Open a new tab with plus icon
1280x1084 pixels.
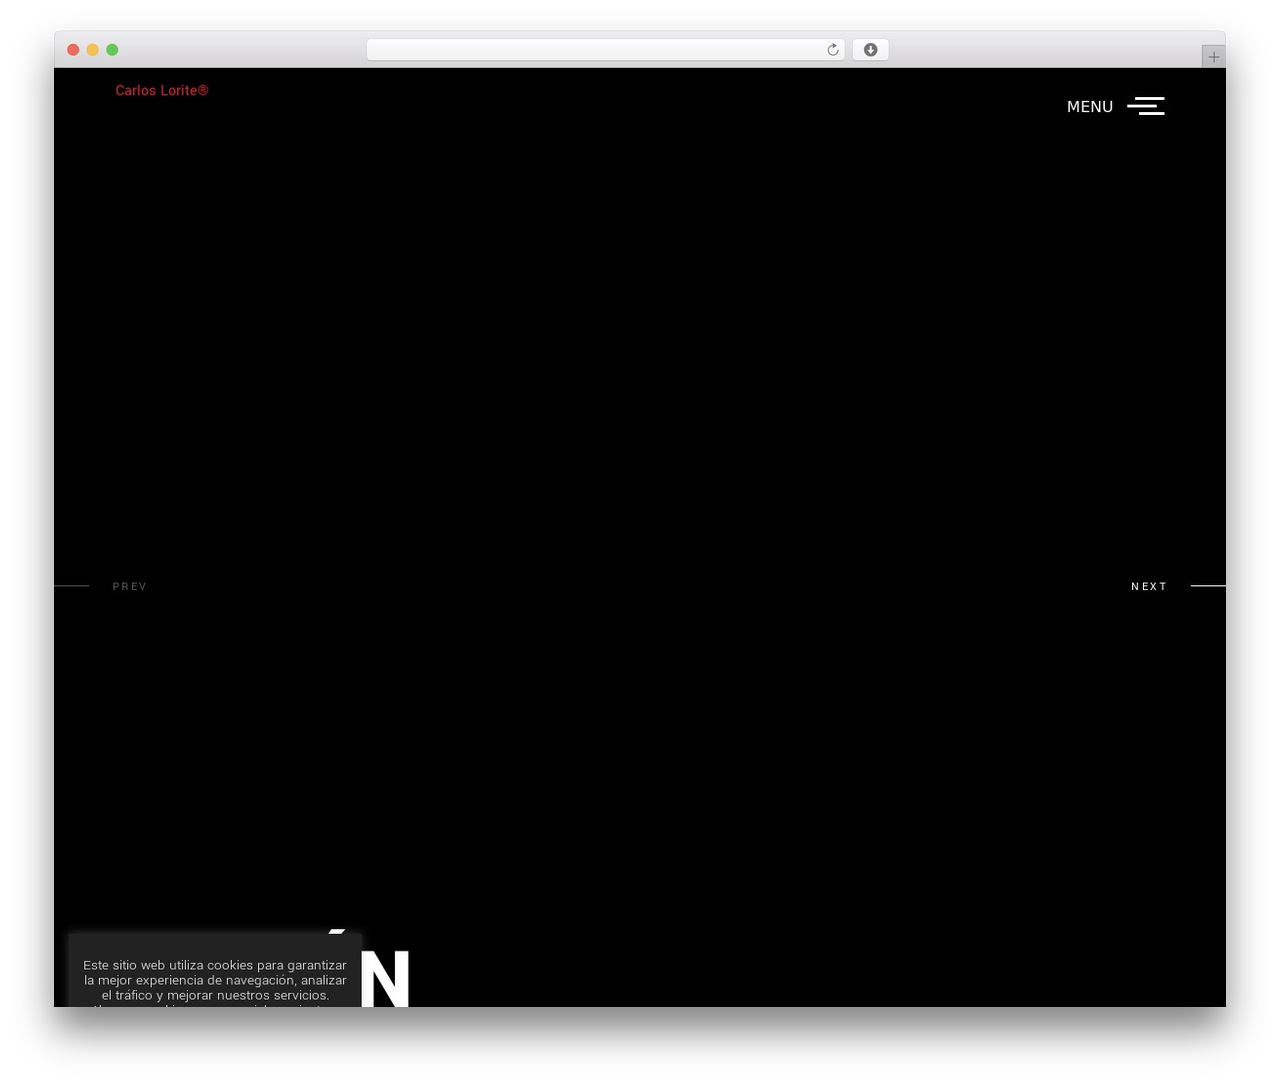(x=1214, y=57)
